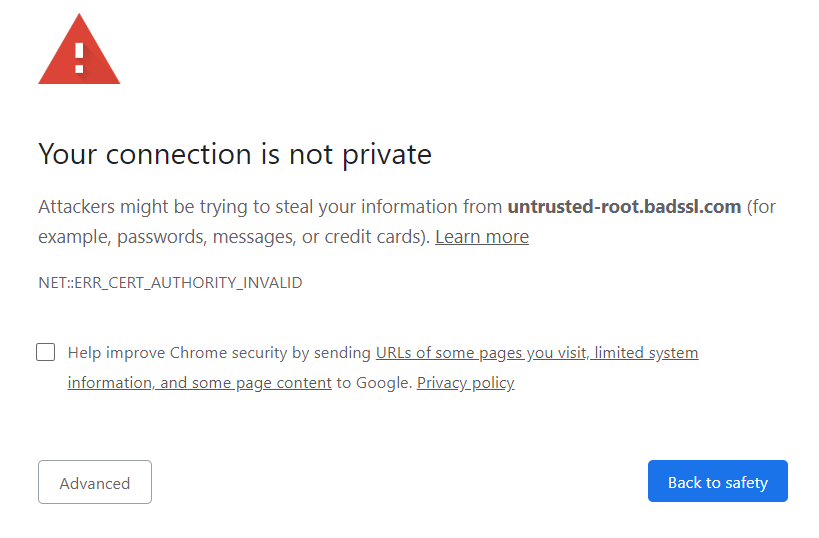819x538 pixels.
Task: Open the Privacy policy link
Action: tap(465, 383)
